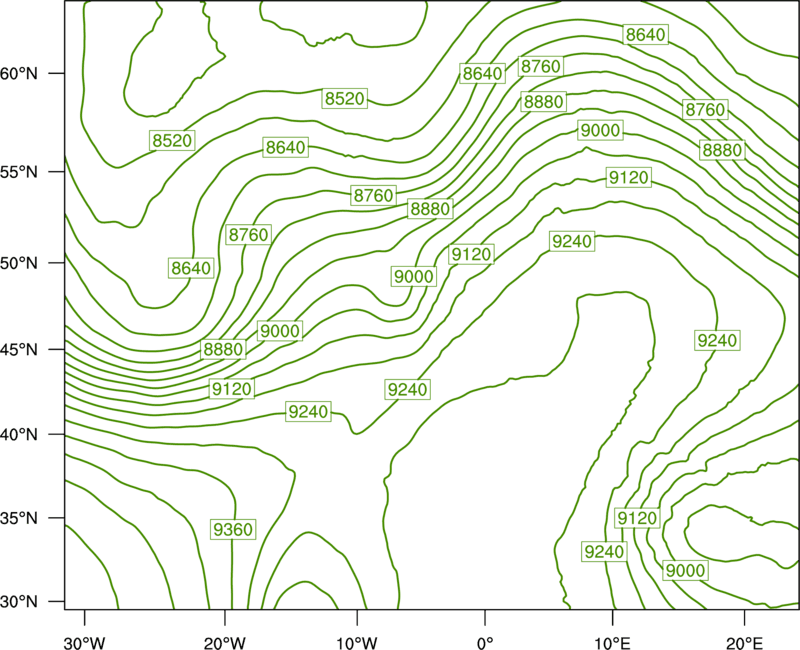Click the leftmost 8520 contour label
The width and height of the screenshot is (800, 650).
[x=172, y=140]
